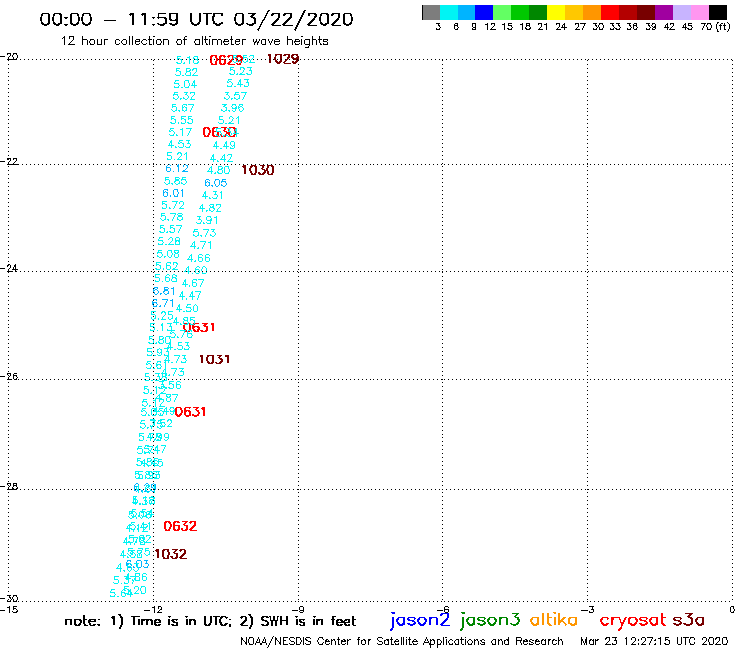
Task: Click wave height value '5.43'
Action: pos(238,84)
